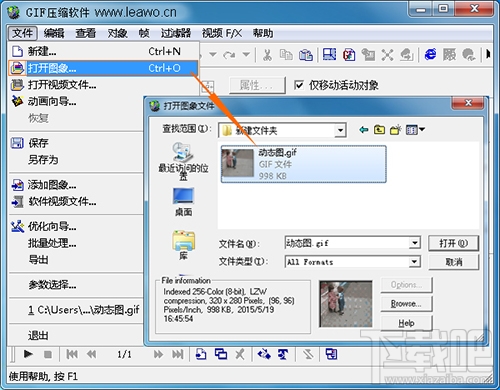Select Desktop (桌面) in dialog sidebar
The width and height of the screenshot is (500, 390).
(183, 202)
